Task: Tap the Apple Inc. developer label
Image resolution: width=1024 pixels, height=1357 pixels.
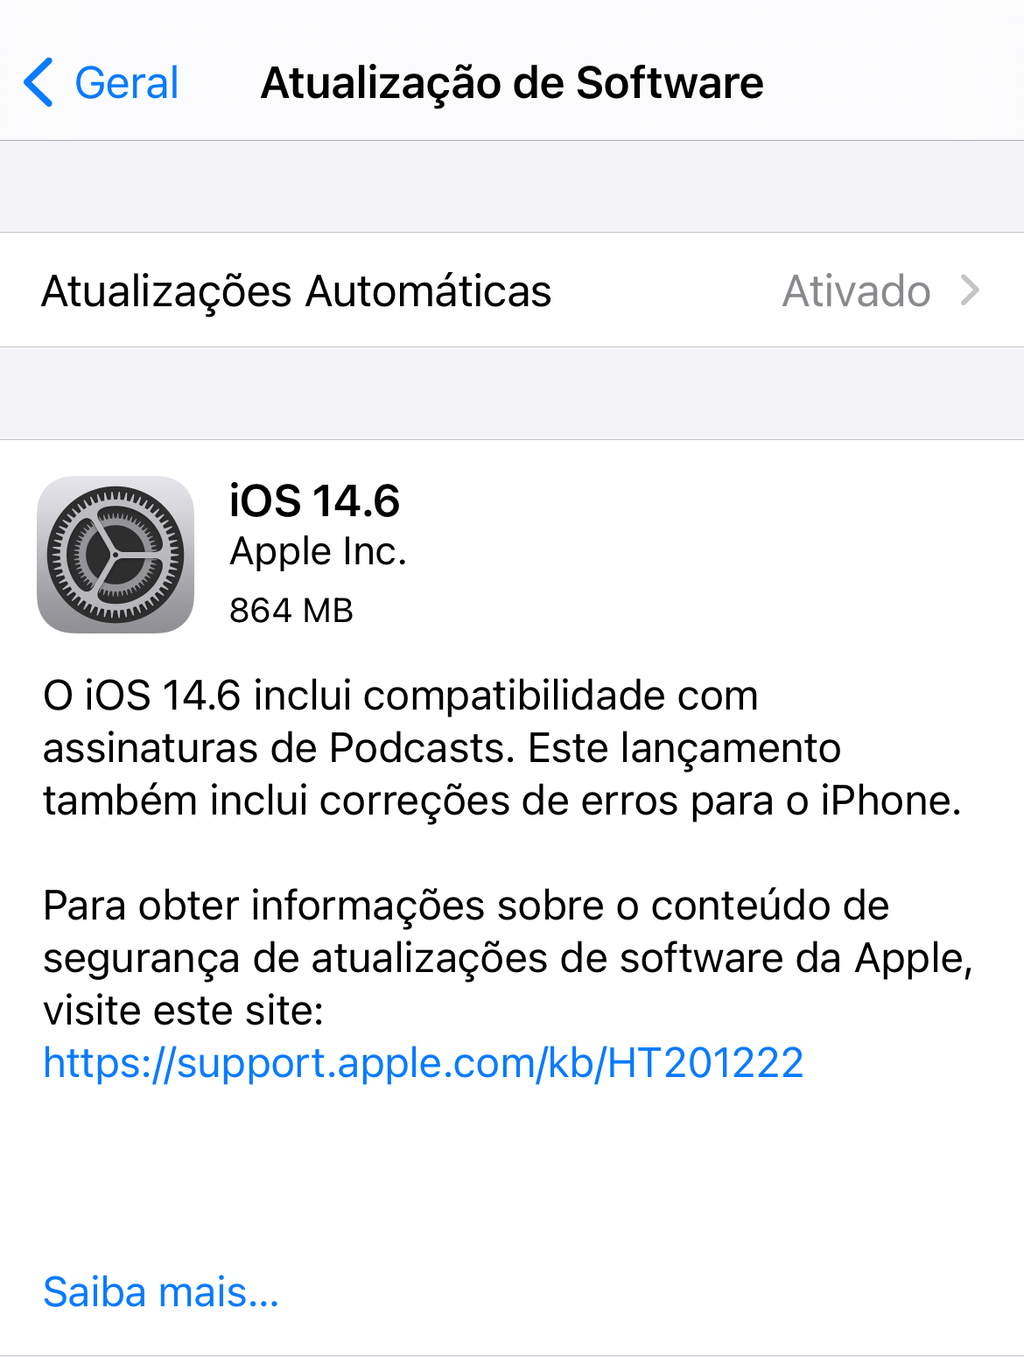Action: (x=318, y=551)
